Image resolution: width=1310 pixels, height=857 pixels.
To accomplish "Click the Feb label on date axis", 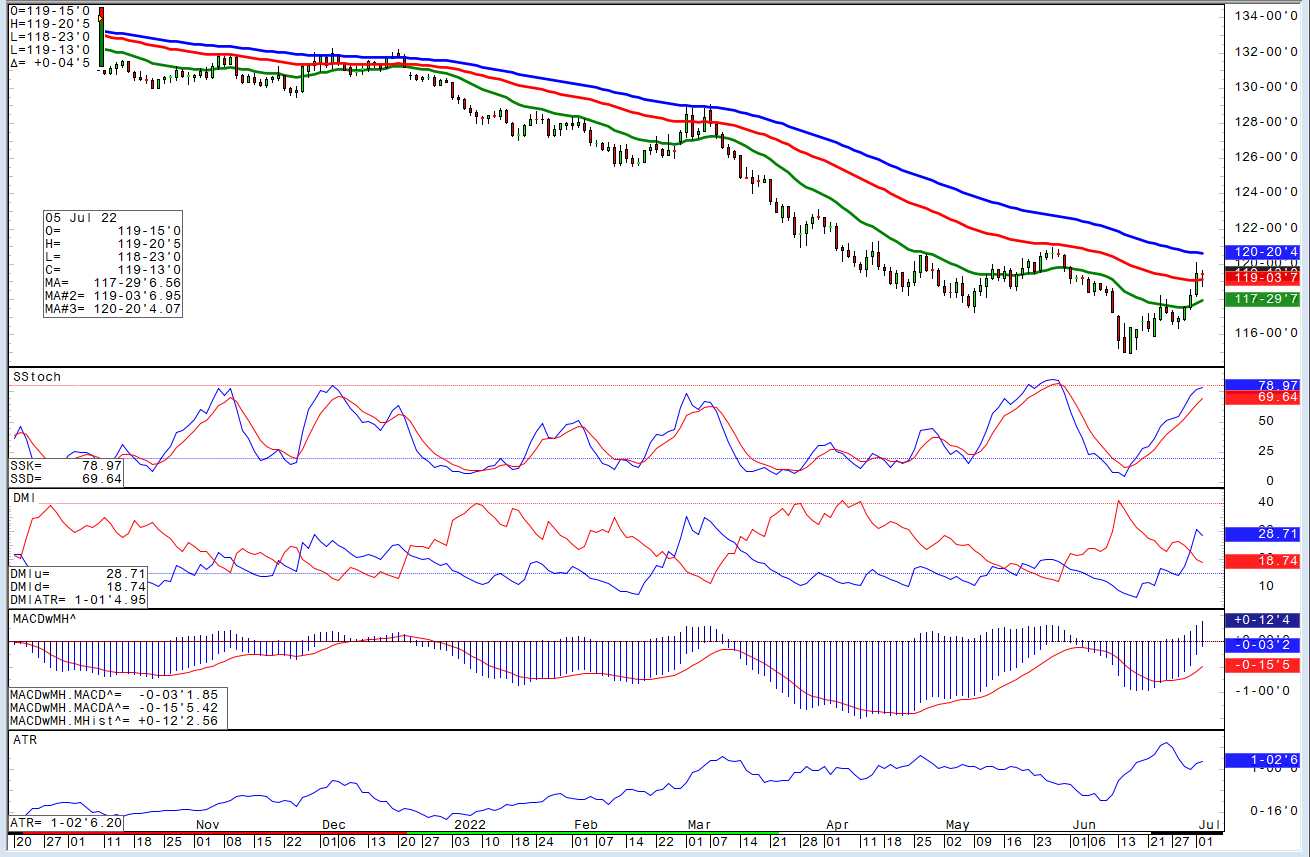I will click(x=586, y=825).
